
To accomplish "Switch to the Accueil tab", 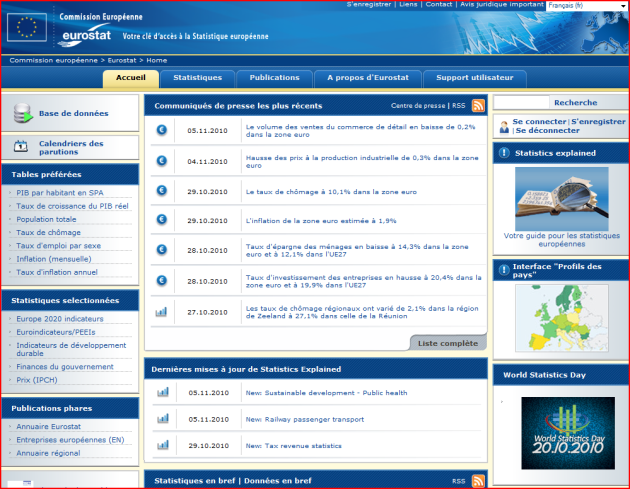I will pos(131,78).
